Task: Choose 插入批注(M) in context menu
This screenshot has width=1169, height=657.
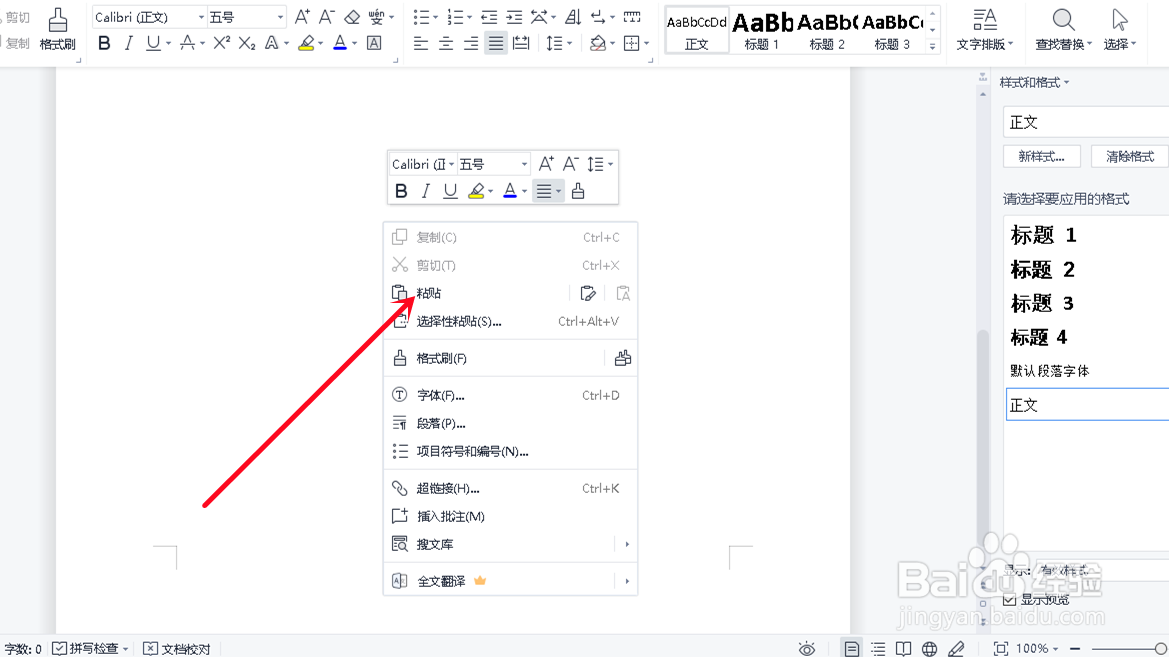Action: pyautogui.click(x=510, y=516)
